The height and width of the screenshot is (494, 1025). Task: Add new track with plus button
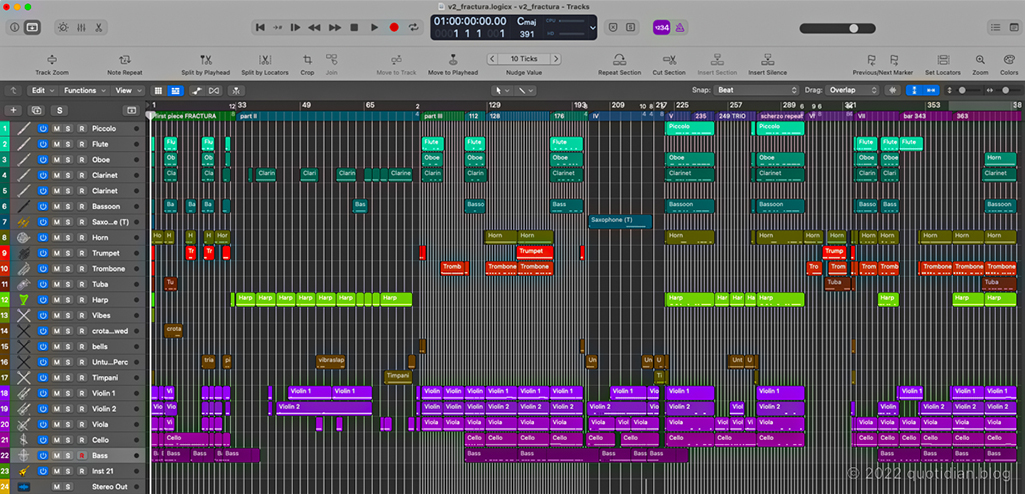click(14, 110)
